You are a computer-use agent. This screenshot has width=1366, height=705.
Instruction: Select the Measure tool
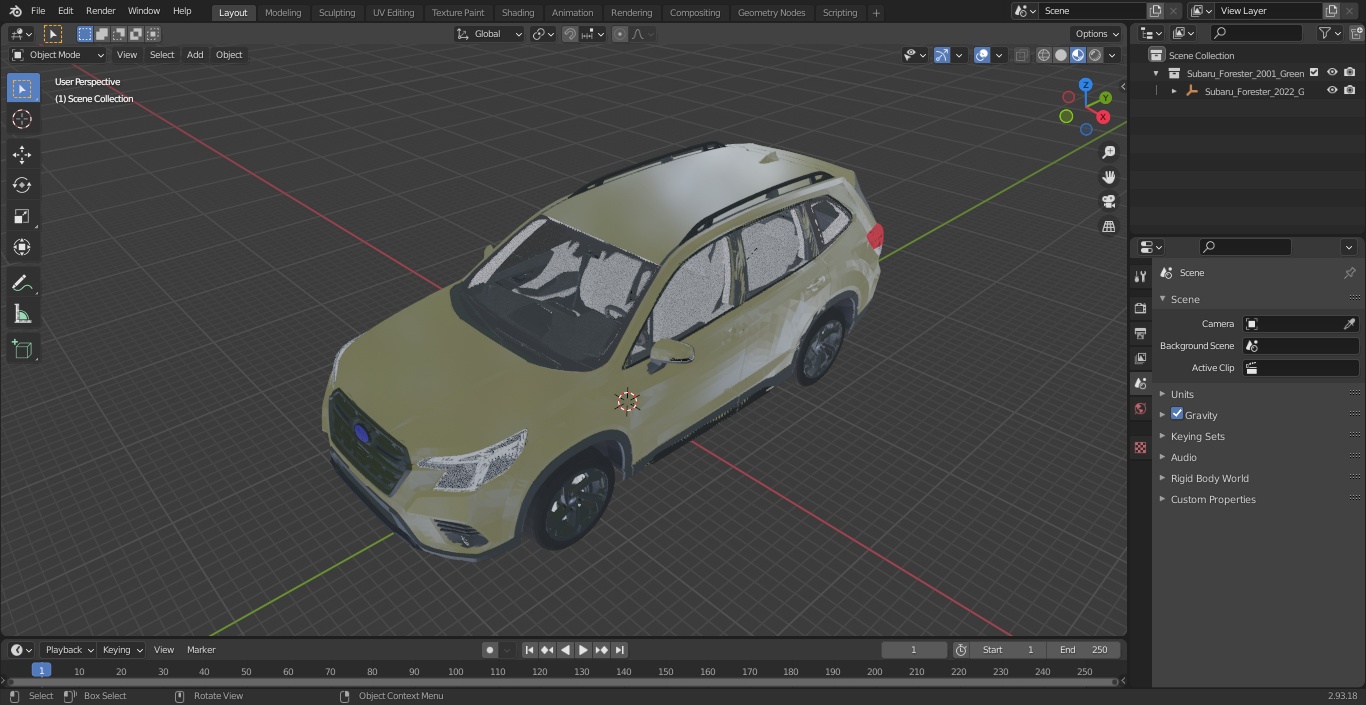(x=22, y=315)
